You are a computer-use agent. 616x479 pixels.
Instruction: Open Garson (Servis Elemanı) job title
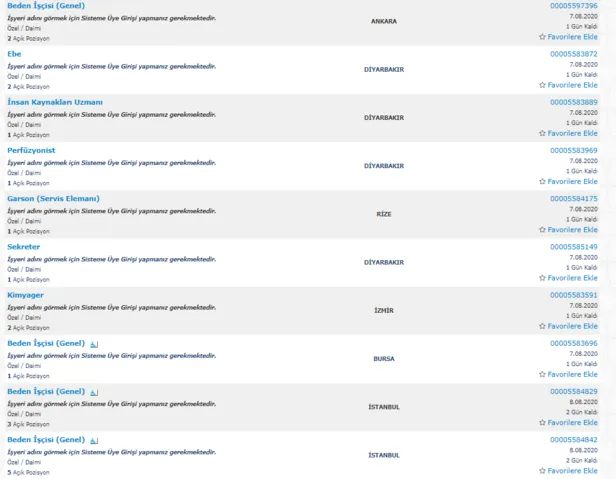pyautogui.click(x=53, y=198)
